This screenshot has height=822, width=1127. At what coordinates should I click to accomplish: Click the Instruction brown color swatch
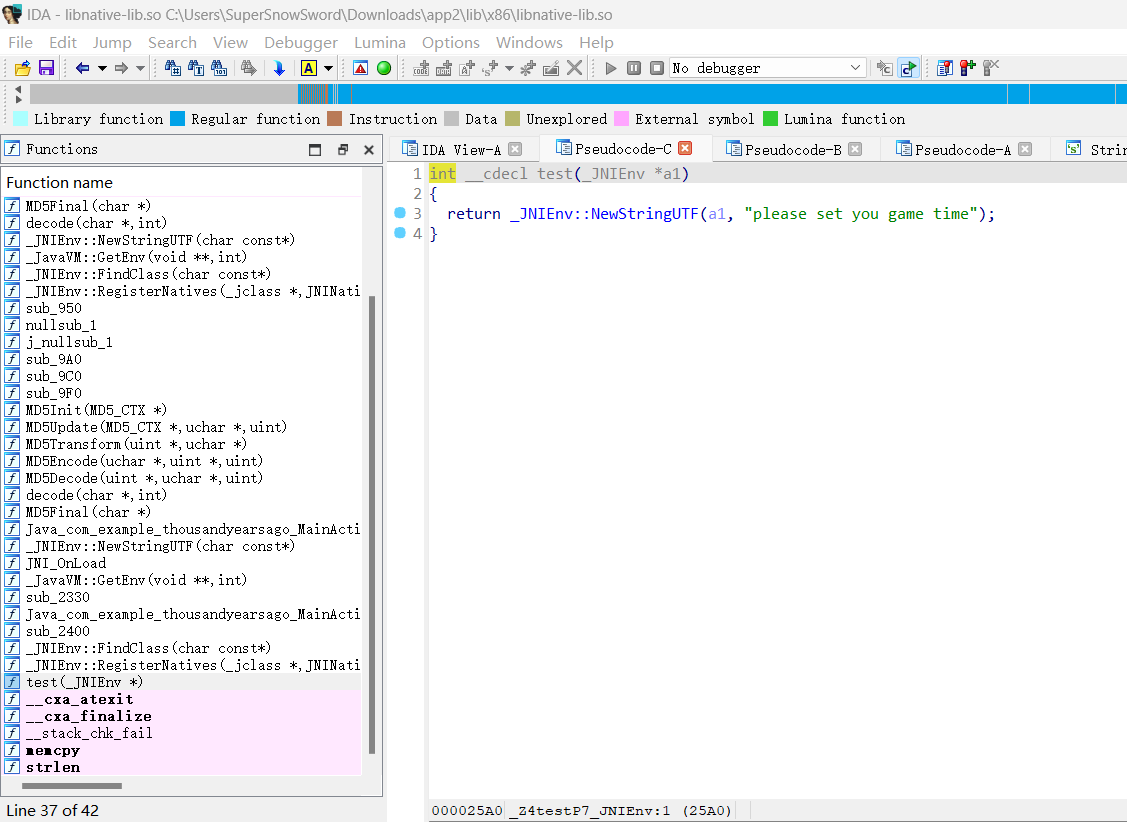coord(334,119)
